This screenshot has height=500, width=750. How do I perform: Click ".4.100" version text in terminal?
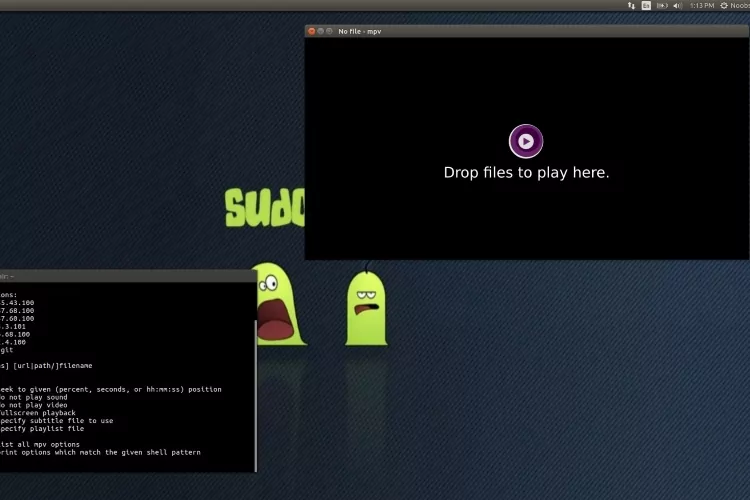(x=13, y=342)
